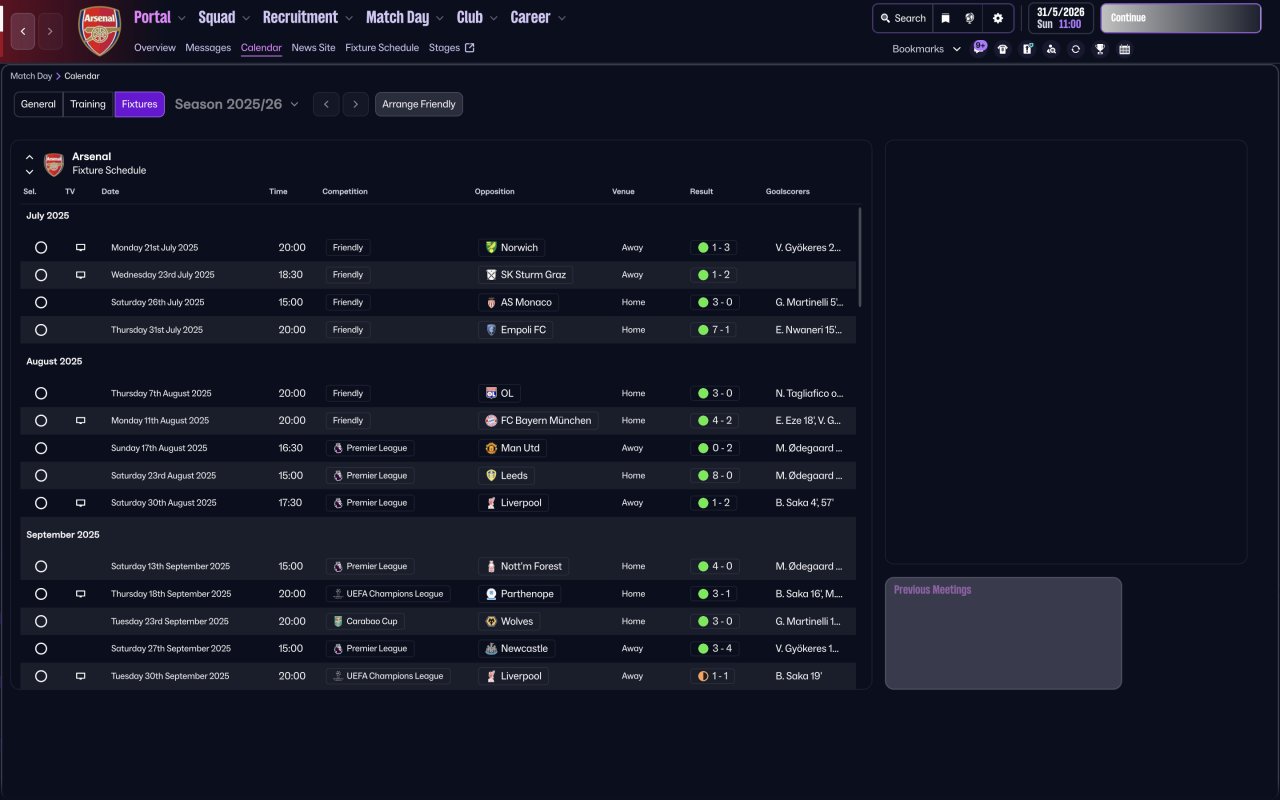Click the fixture list vertical scrollbar

(860, 257)
